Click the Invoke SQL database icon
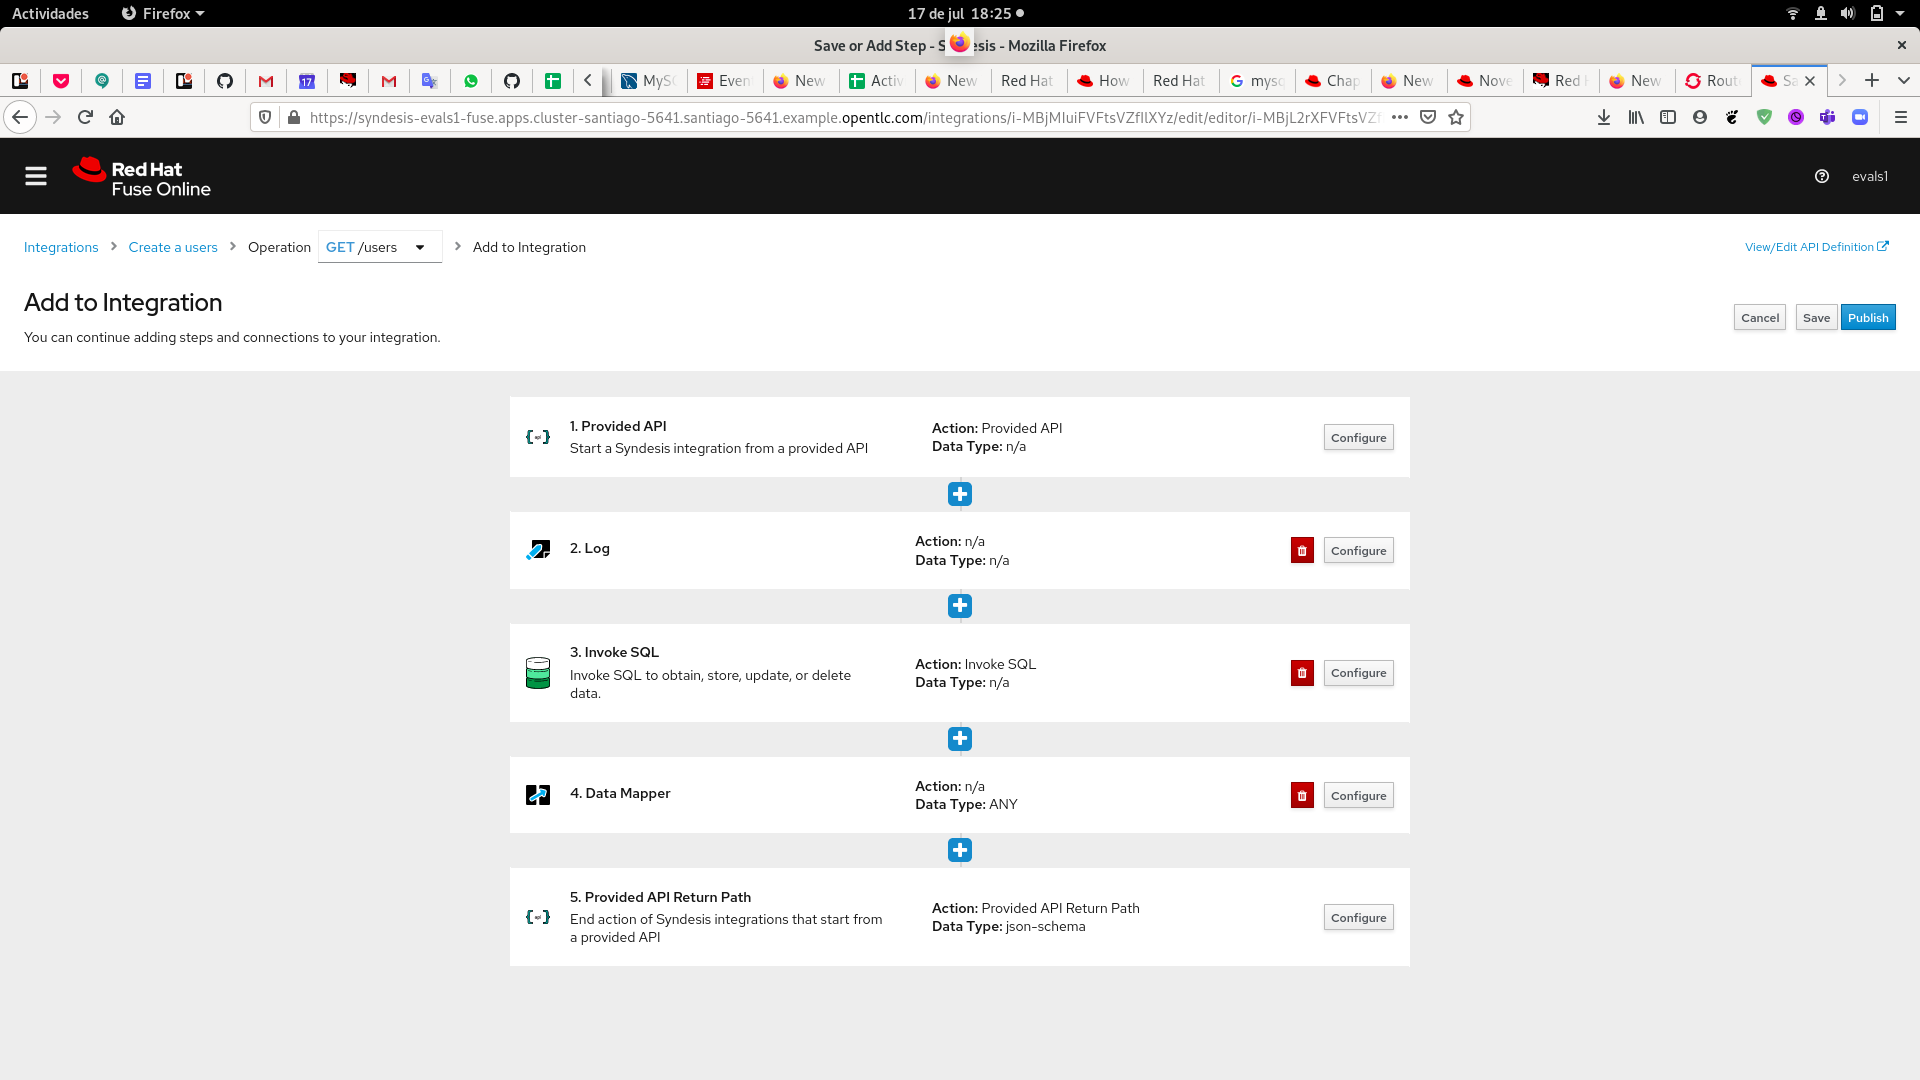This screenshot has width=1920, height=1080. 537,673
